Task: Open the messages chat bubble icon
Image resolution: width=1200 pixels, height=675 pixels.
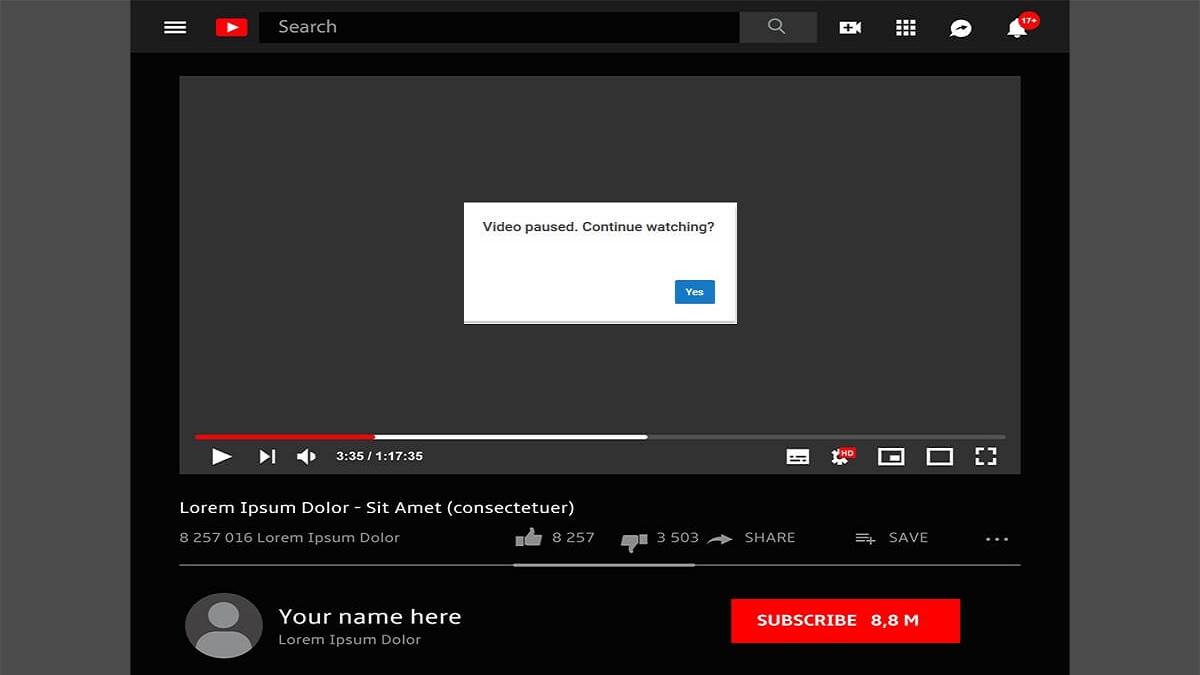Action: point(961,28)
